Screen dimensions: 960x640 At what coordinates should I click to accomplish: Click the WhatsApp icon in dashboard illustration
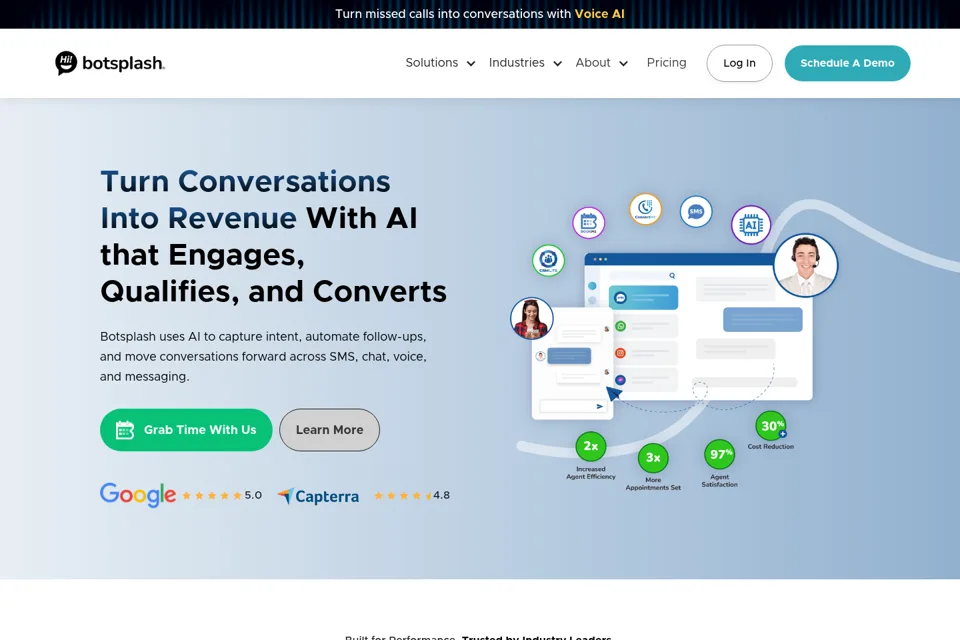620,326
